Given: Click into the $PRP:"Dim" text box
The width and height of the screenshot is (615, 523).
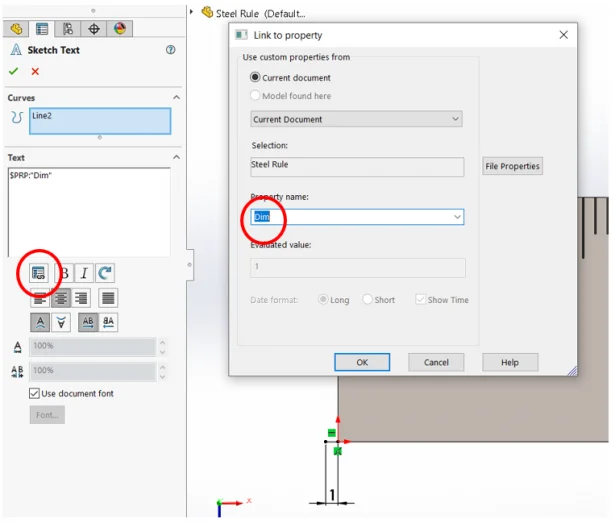Looking at the screenshot, I should click(x=89, y=212).
